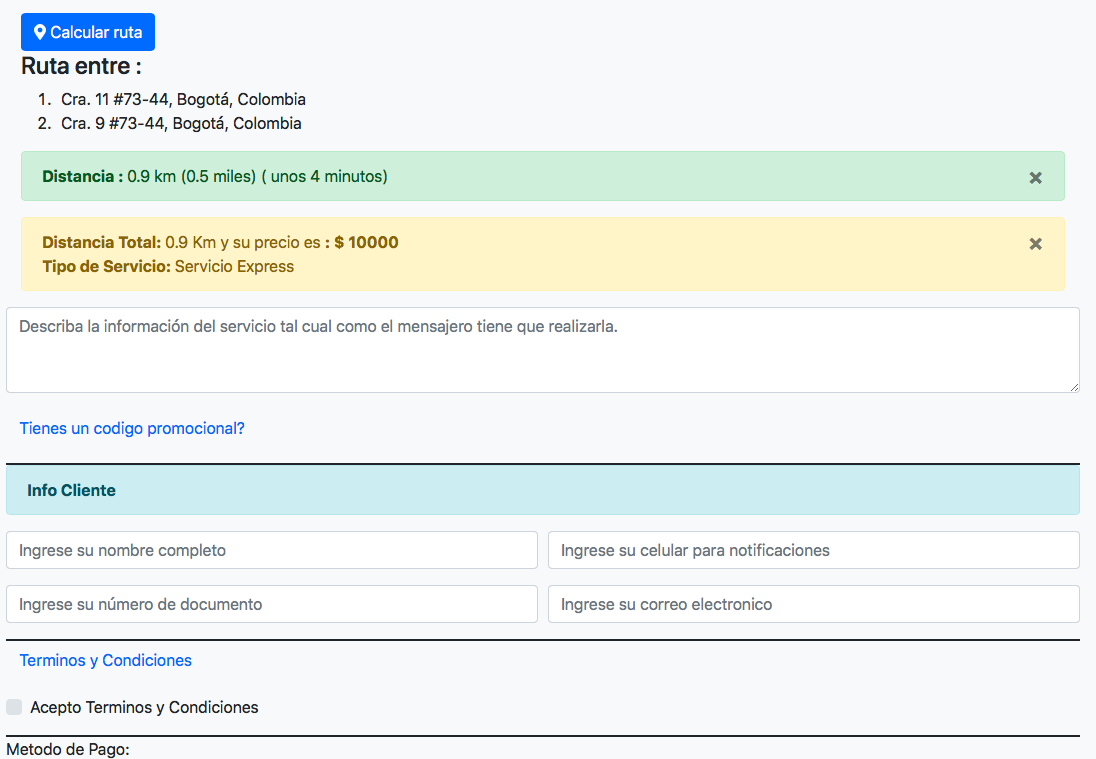Click the Calcular ruta button
The image size is (1096, 759).
click(x=88, y=32)
